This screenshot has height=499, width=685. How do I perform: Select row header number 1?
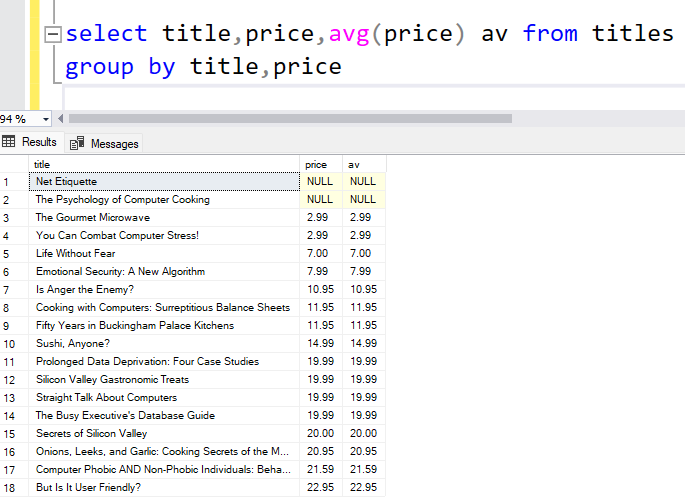[x=14, y=182]
